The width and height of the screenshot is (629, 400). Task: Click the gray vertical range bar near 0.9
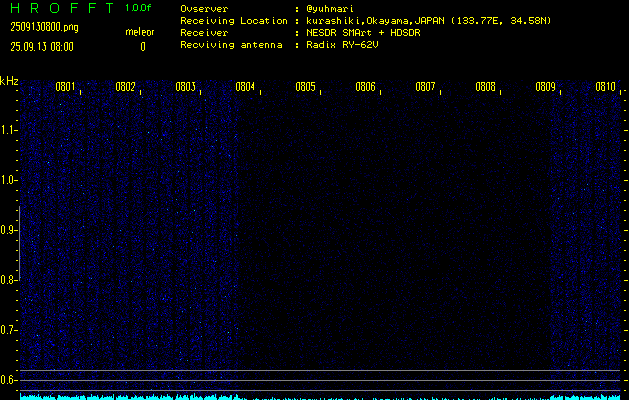20,243
